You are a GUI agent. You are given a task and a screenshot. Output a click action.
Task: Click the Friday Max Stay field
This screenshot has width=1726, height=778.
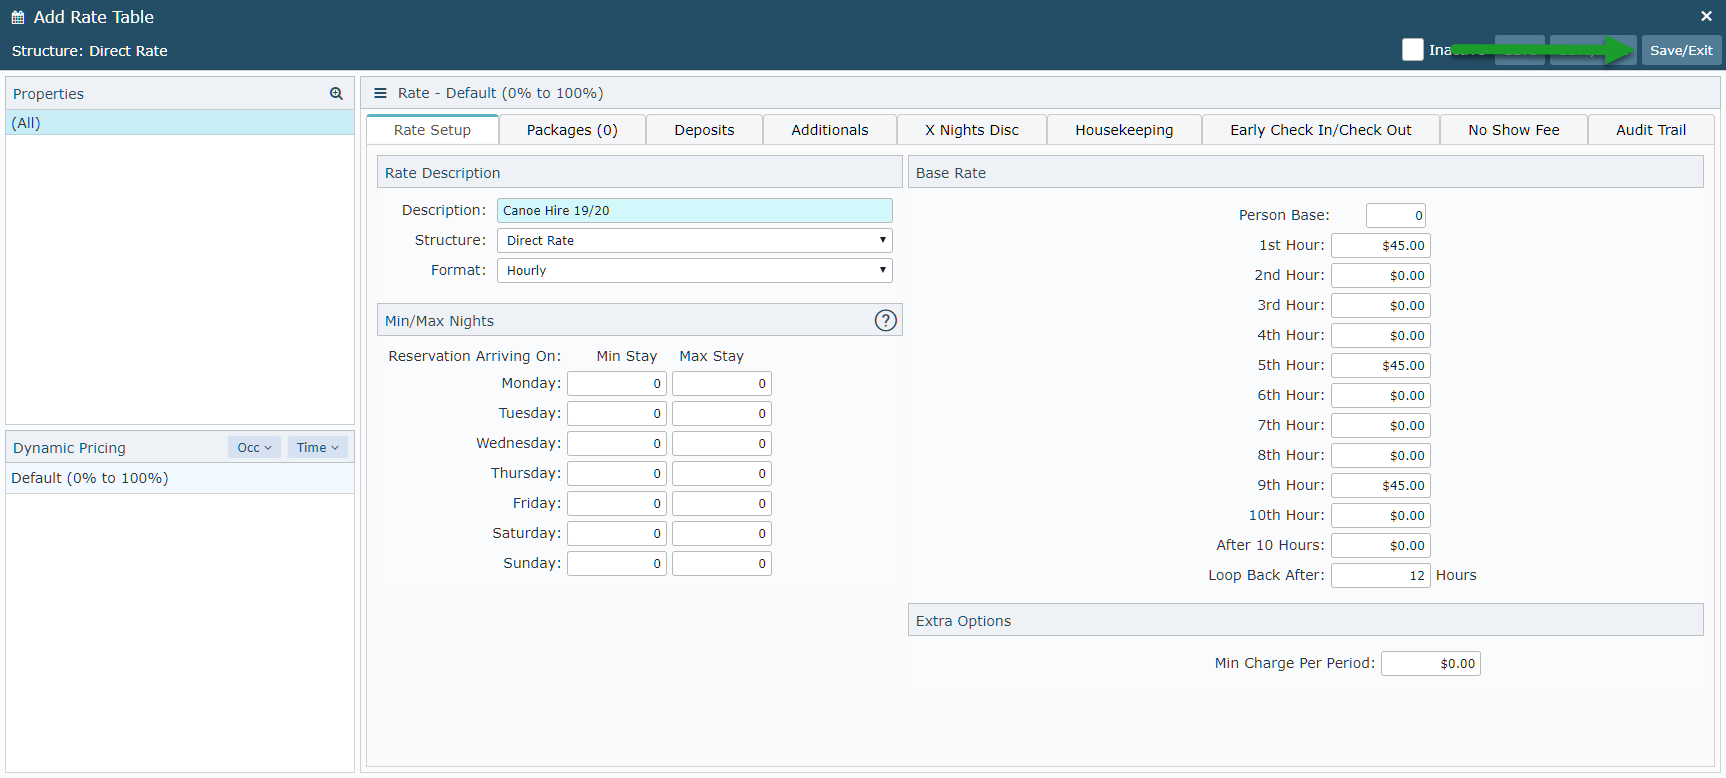(x=721, y=504)
